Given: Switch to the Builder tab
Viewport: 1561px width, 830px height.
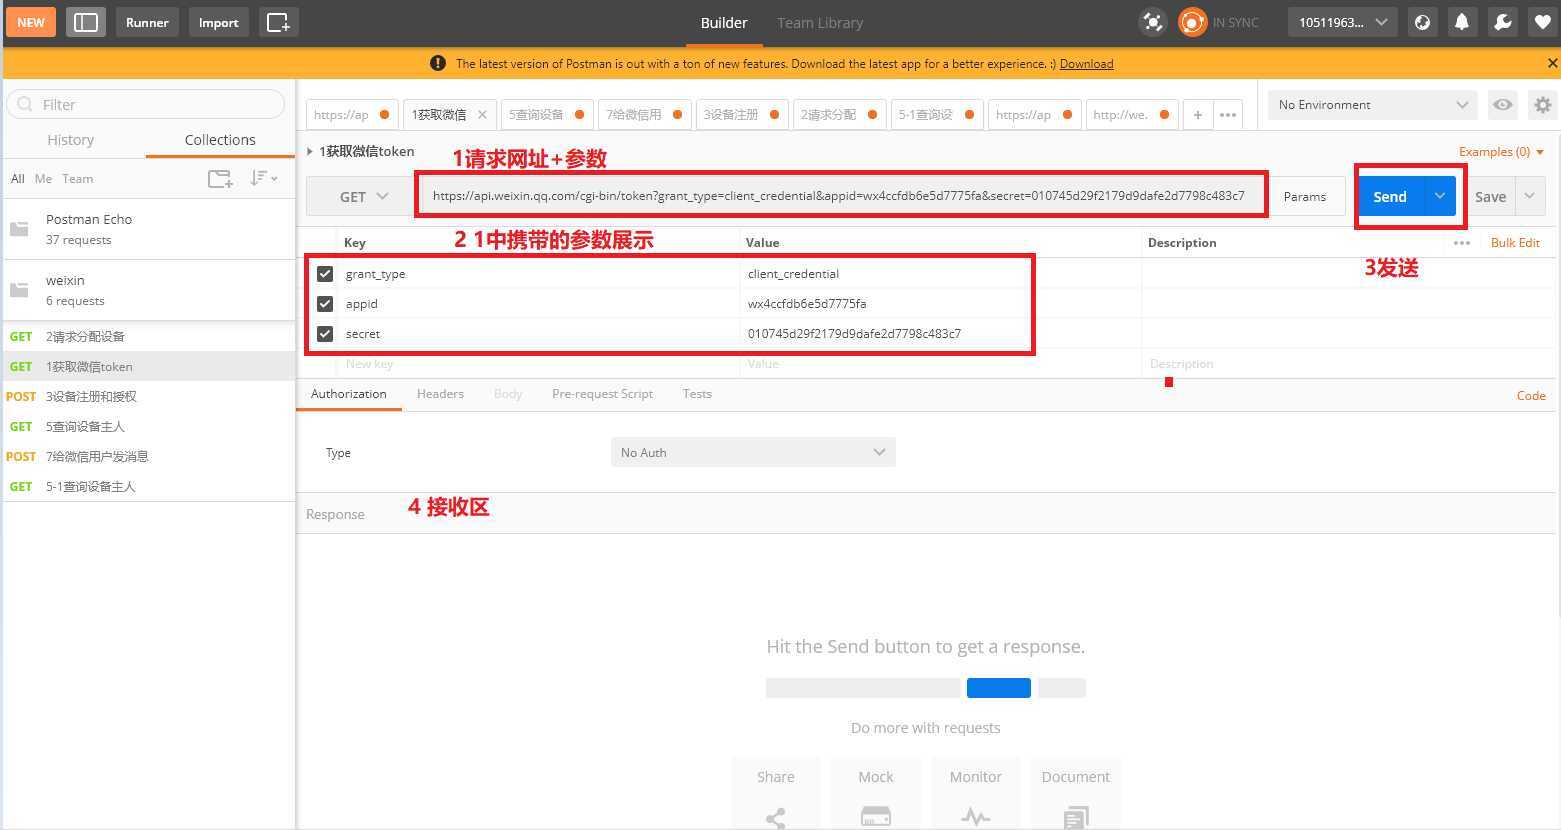Looking at the screenshot, I should pyautogui.click(x=724, y=22).
